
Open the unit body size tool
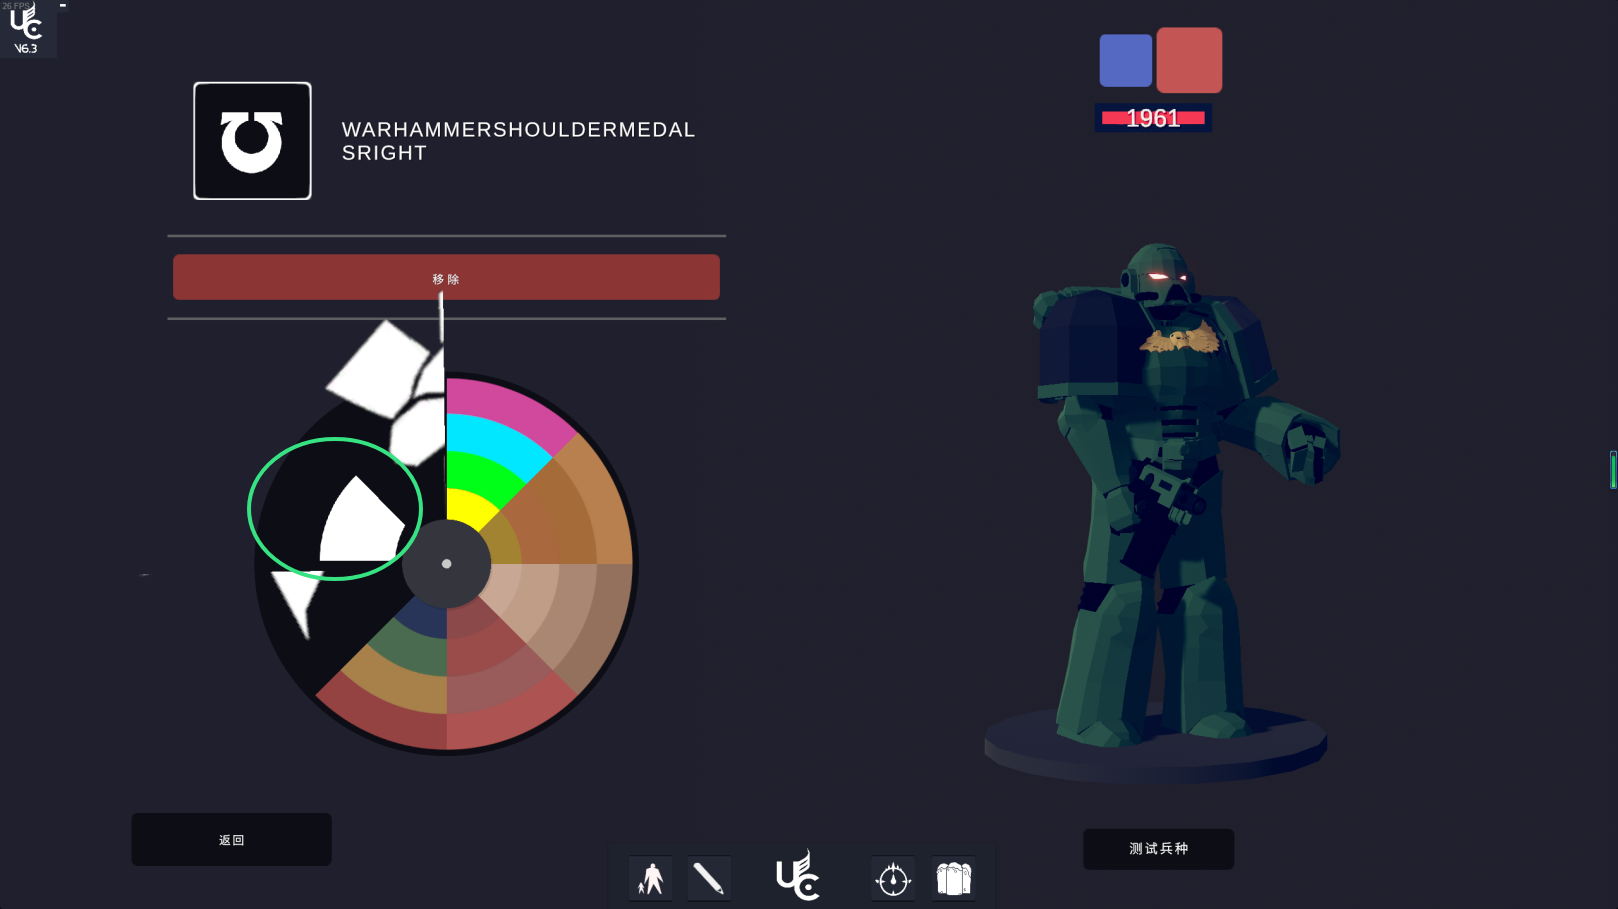point(651,879)
